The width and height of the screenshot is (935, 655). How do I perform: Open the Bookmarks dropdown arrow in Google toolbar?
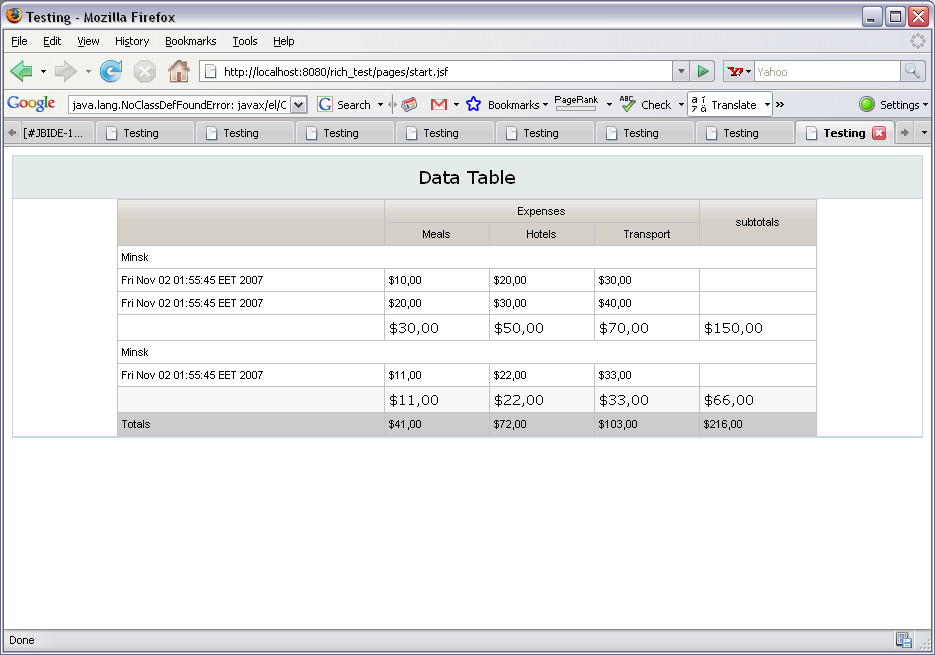pyautogui.click(x=545, y=105)
